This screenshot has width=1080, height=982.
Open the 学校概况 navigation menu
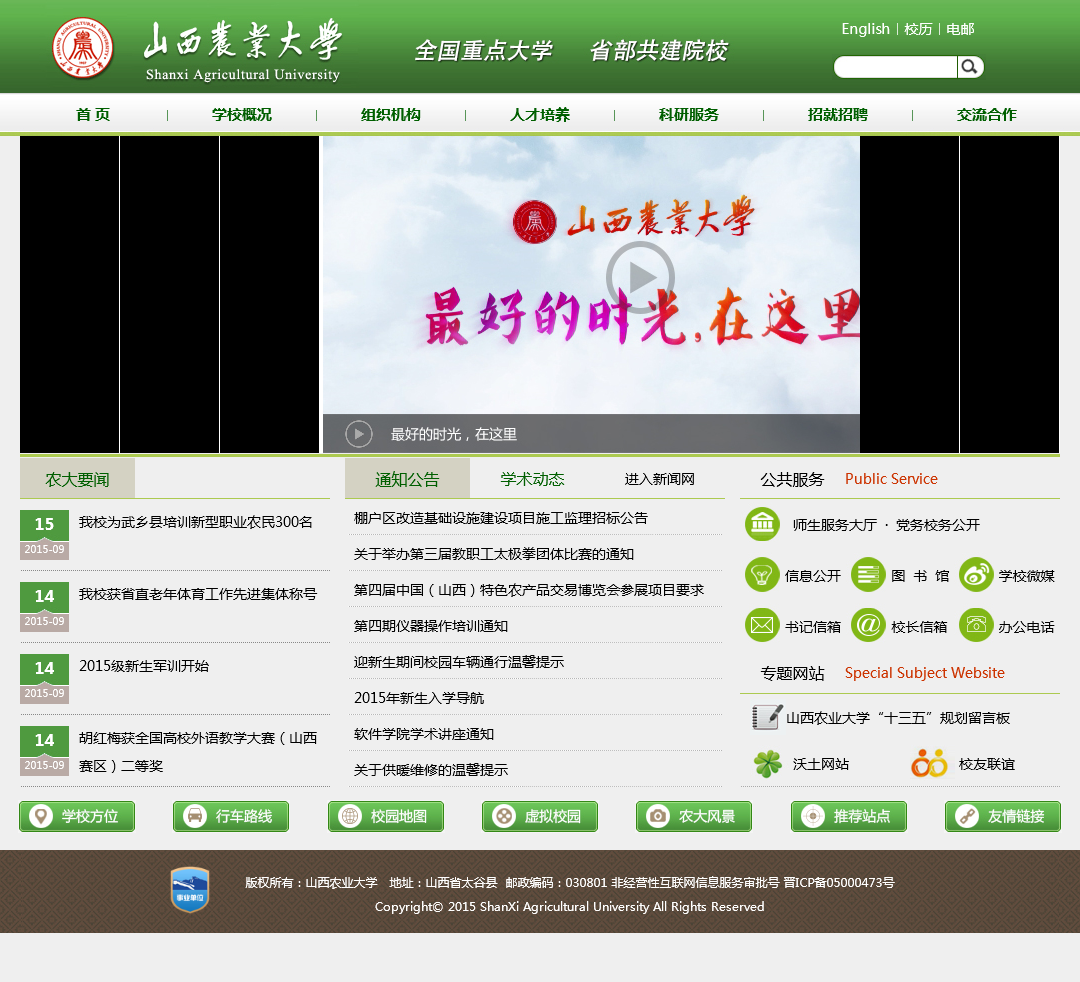pyautogui.click(x=242, y=114)
